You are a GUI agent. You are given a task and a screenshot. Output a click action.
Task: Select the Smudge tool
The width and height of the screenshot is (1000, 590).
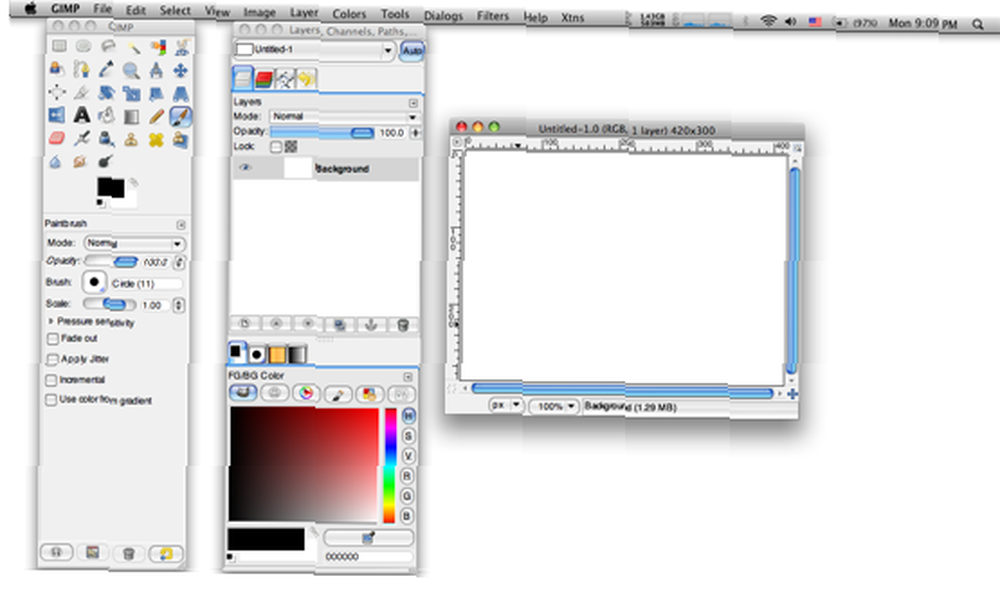(x=80, y=162)
